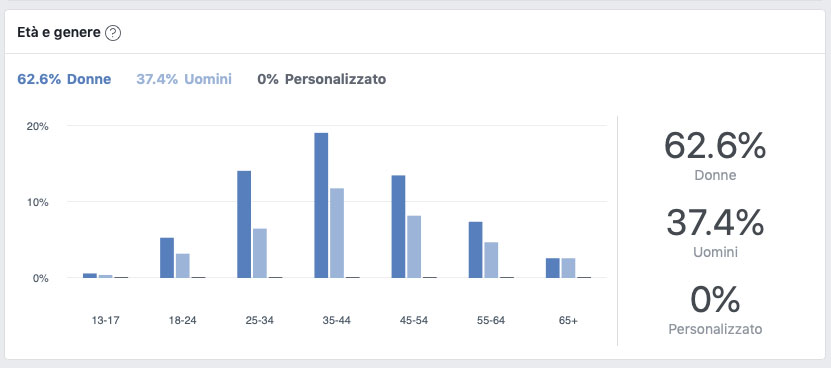The width and height of the screenshot is (831, 368).
Task: Open the help icon beside Età e genere
Action: (113, 33)
